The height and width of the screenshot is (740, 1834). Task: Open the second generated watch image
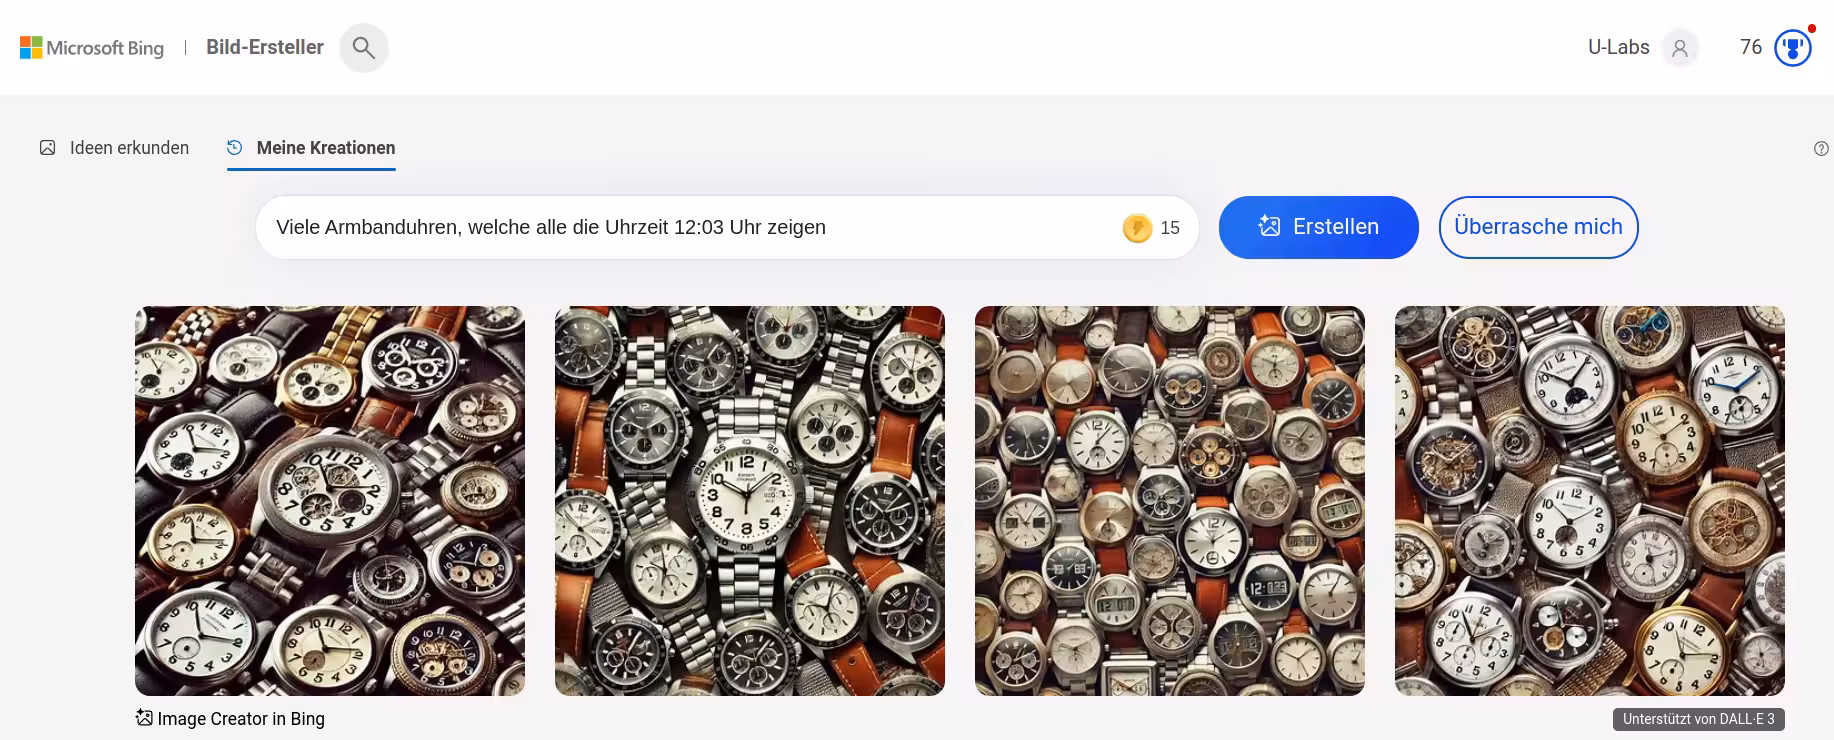[750, 501]
